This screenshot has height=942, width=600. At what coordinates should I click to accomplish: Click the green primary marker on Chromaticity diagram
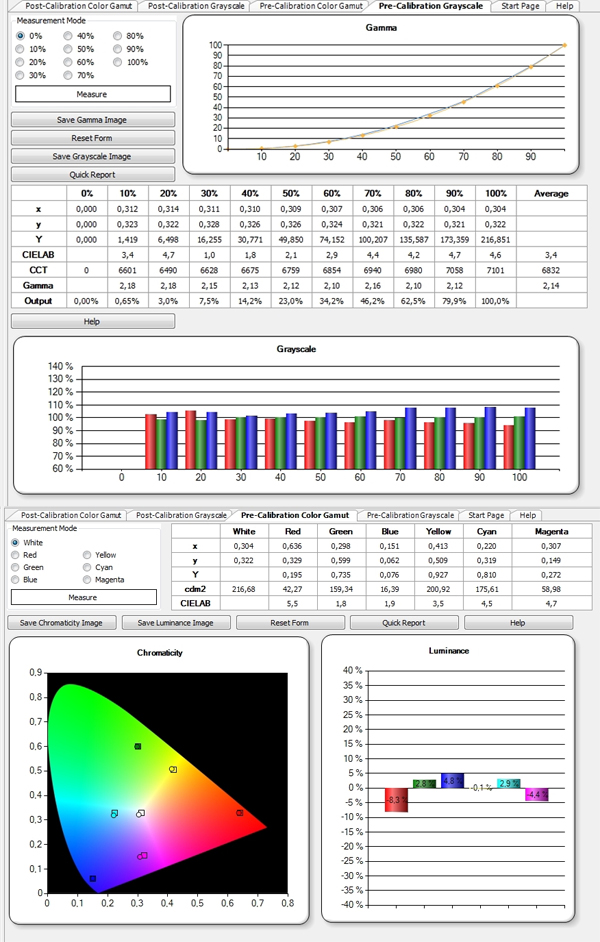click(x=138, y=747)
